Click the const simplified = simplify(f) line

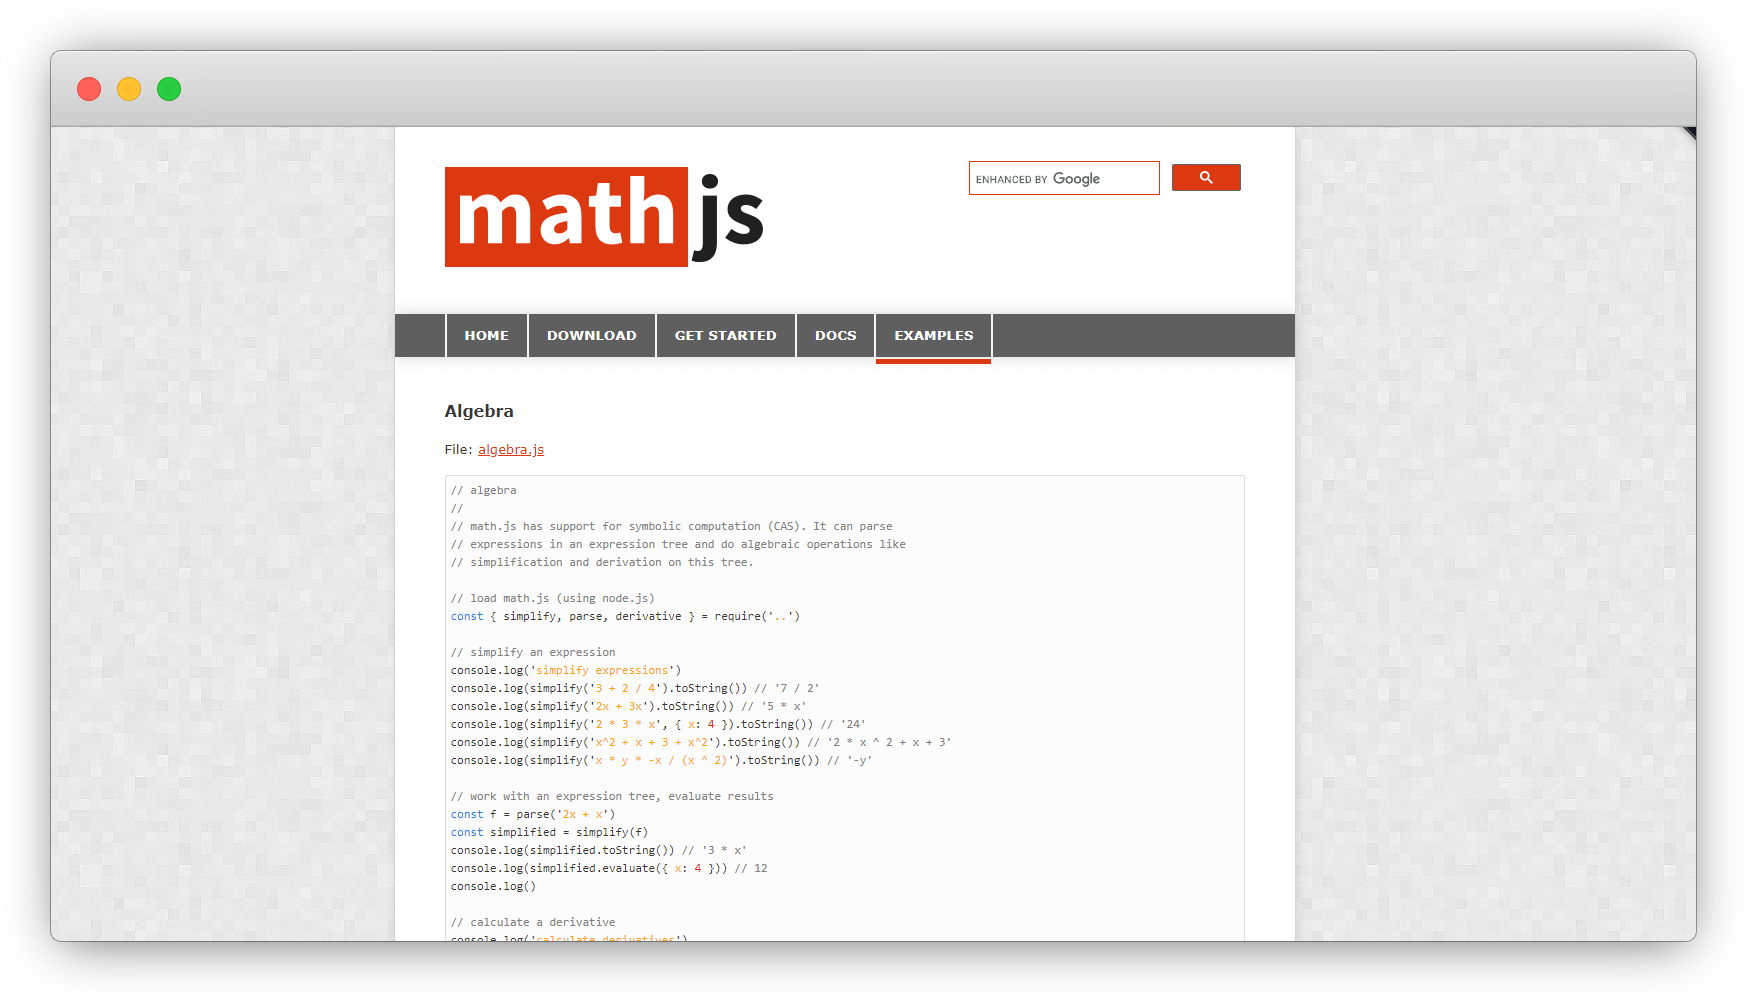pyautogui.click(x=549, y=833)
